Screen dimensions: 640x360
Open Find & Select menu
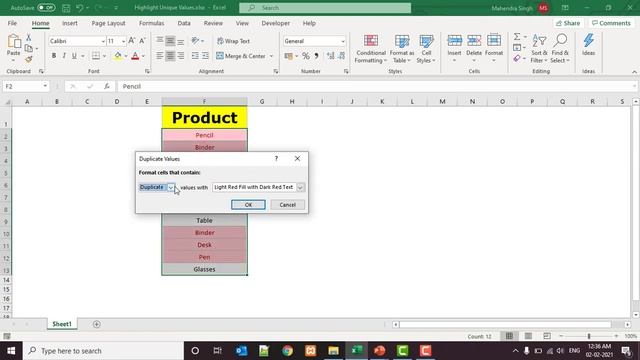[560, 49]
